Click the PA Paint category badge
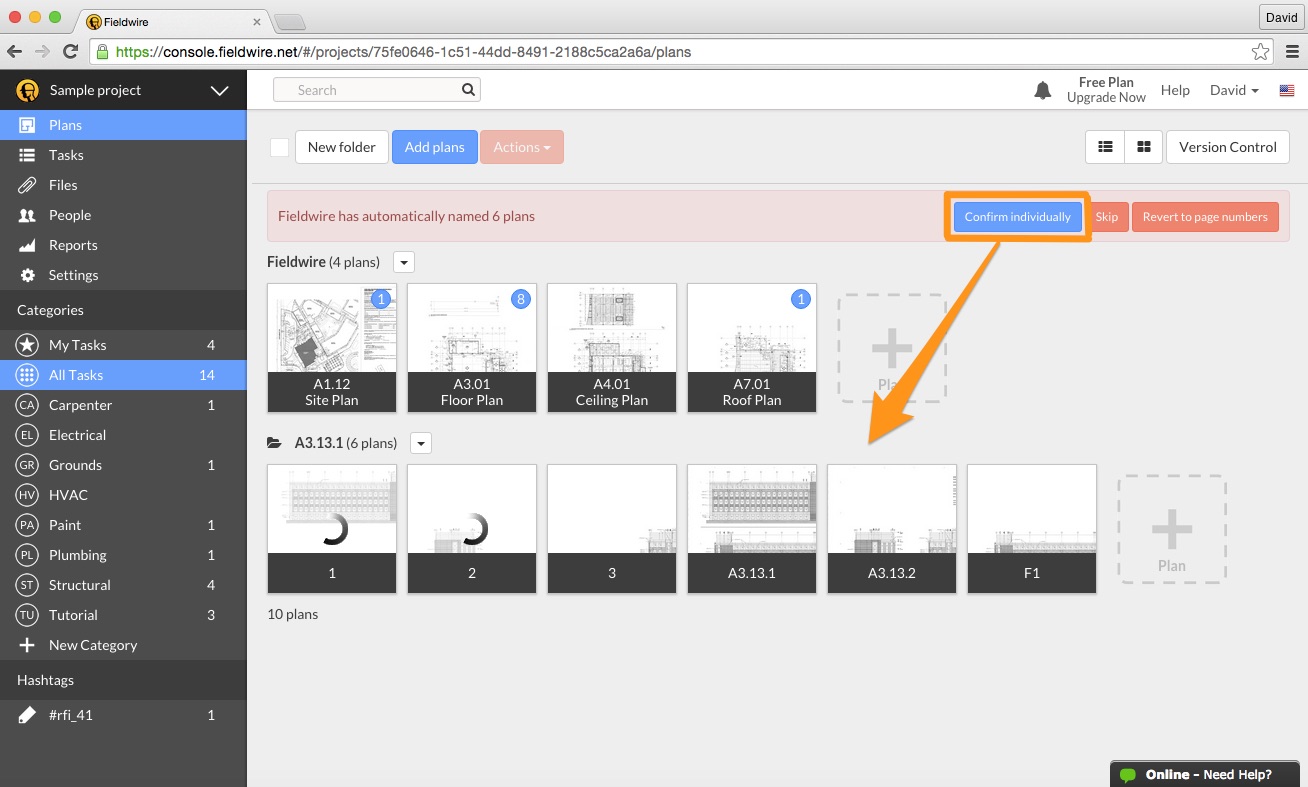 point(27,525)
